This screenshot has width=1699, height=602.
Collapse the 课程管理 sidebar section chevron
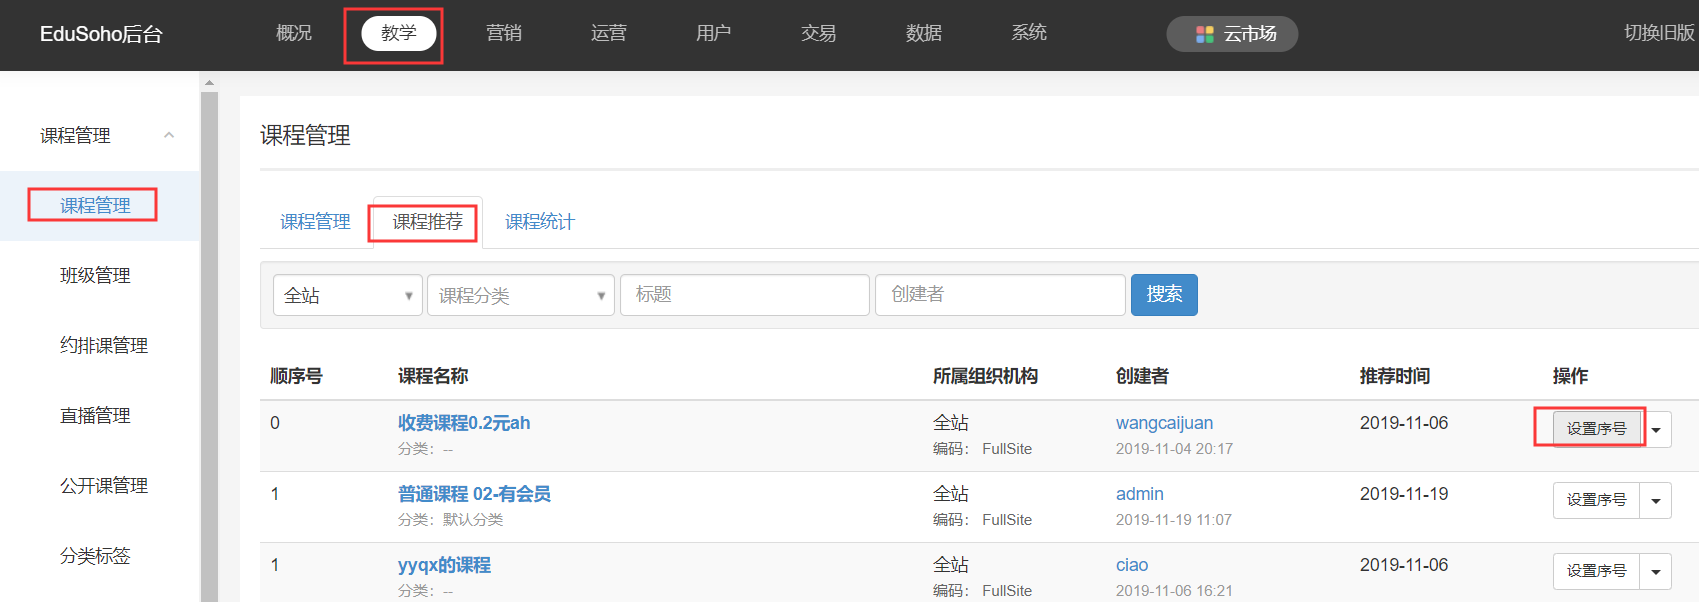[x=169, y=135]
